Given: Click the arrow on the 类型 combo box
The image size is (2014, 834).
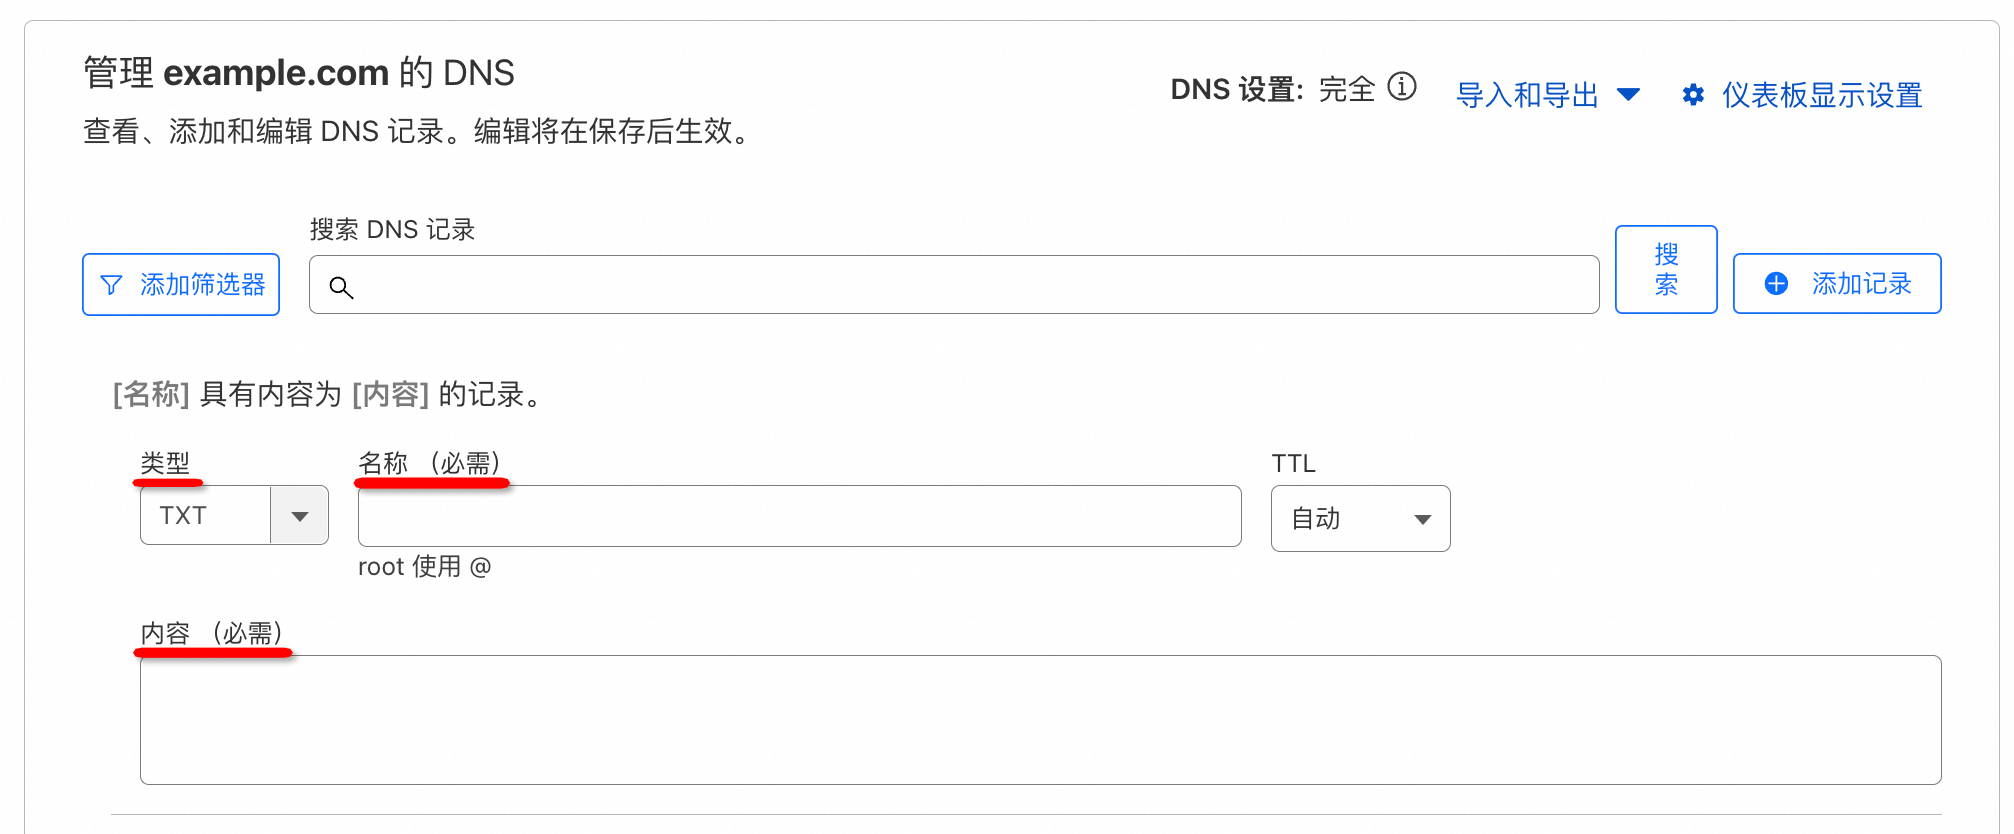Looking at the screenshot, I should [x=299, y=516].
